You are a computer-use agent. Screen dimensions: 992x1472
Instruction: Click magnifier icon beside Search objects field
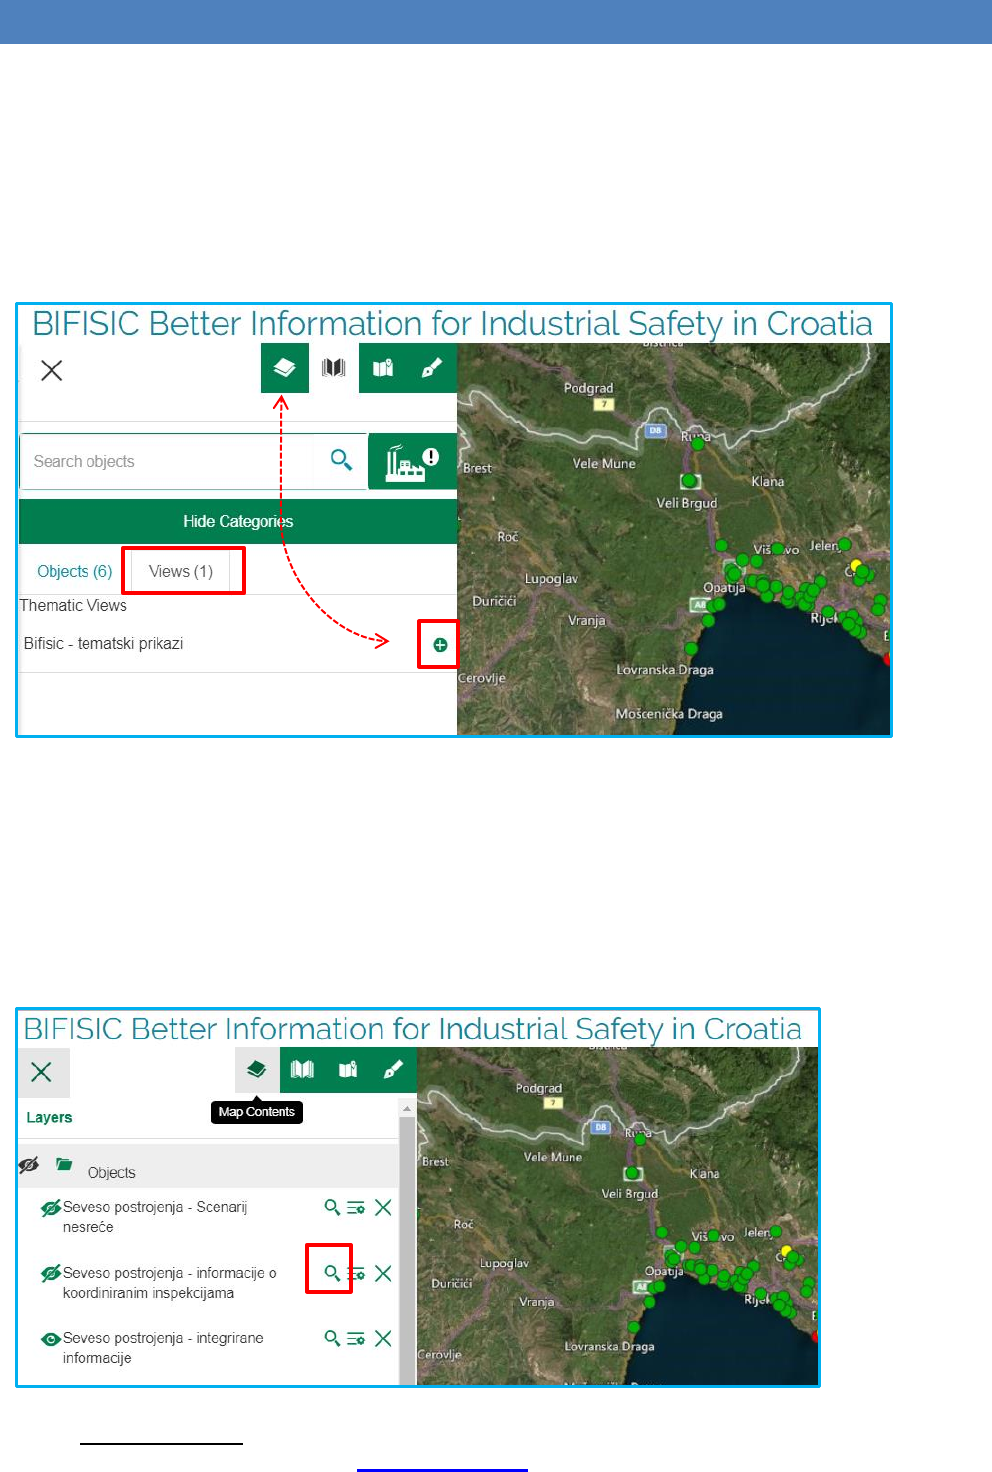click(341, 461)
